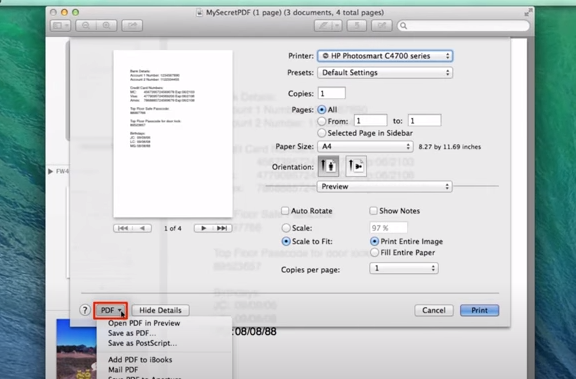
Task: Open the Printer dropdown
Action: click(x=385, y=56)
